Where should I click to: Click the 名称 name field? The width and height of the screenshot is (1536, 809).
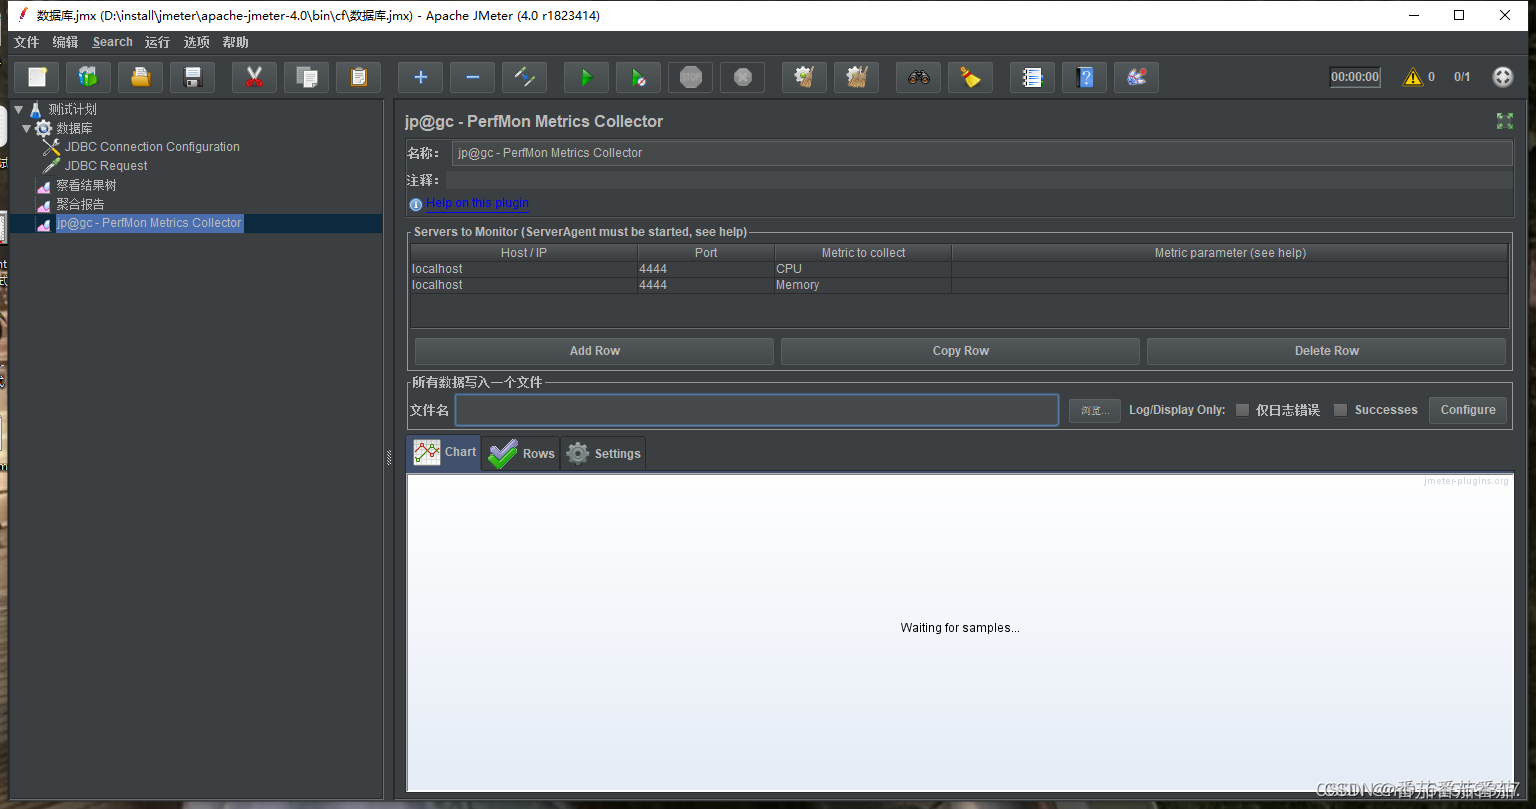982,153
